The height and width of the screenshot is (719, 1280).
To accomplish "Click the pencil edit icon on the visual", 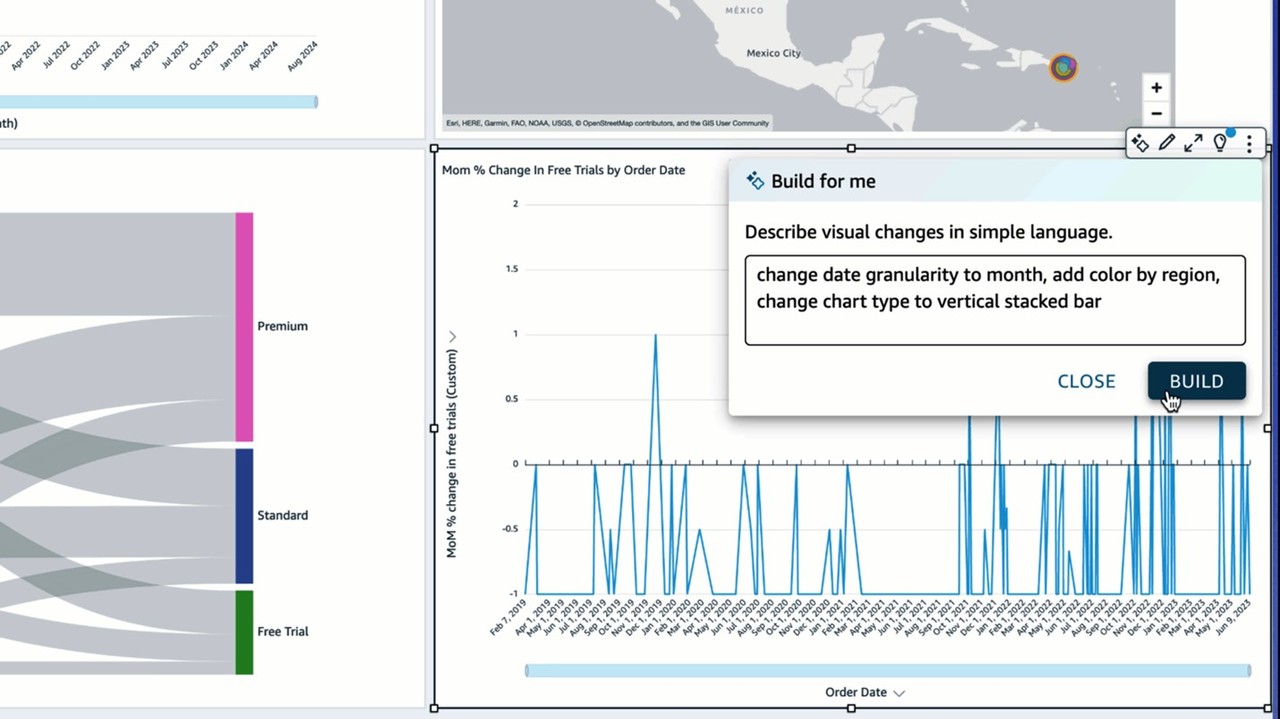I will 1166,143.
